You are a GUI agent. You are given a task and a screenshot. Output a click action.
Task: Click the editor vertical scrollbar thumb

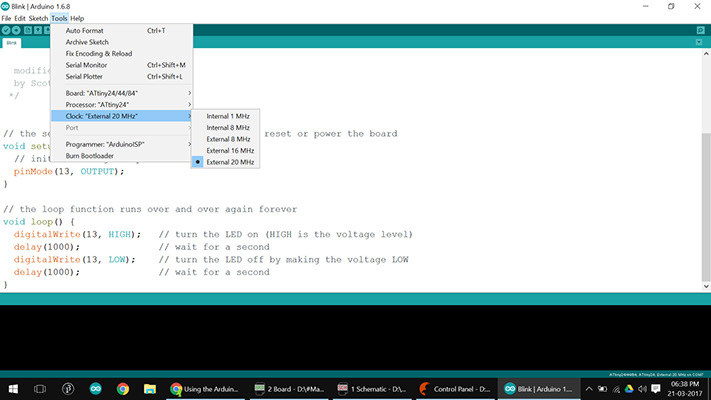[706, 206]
